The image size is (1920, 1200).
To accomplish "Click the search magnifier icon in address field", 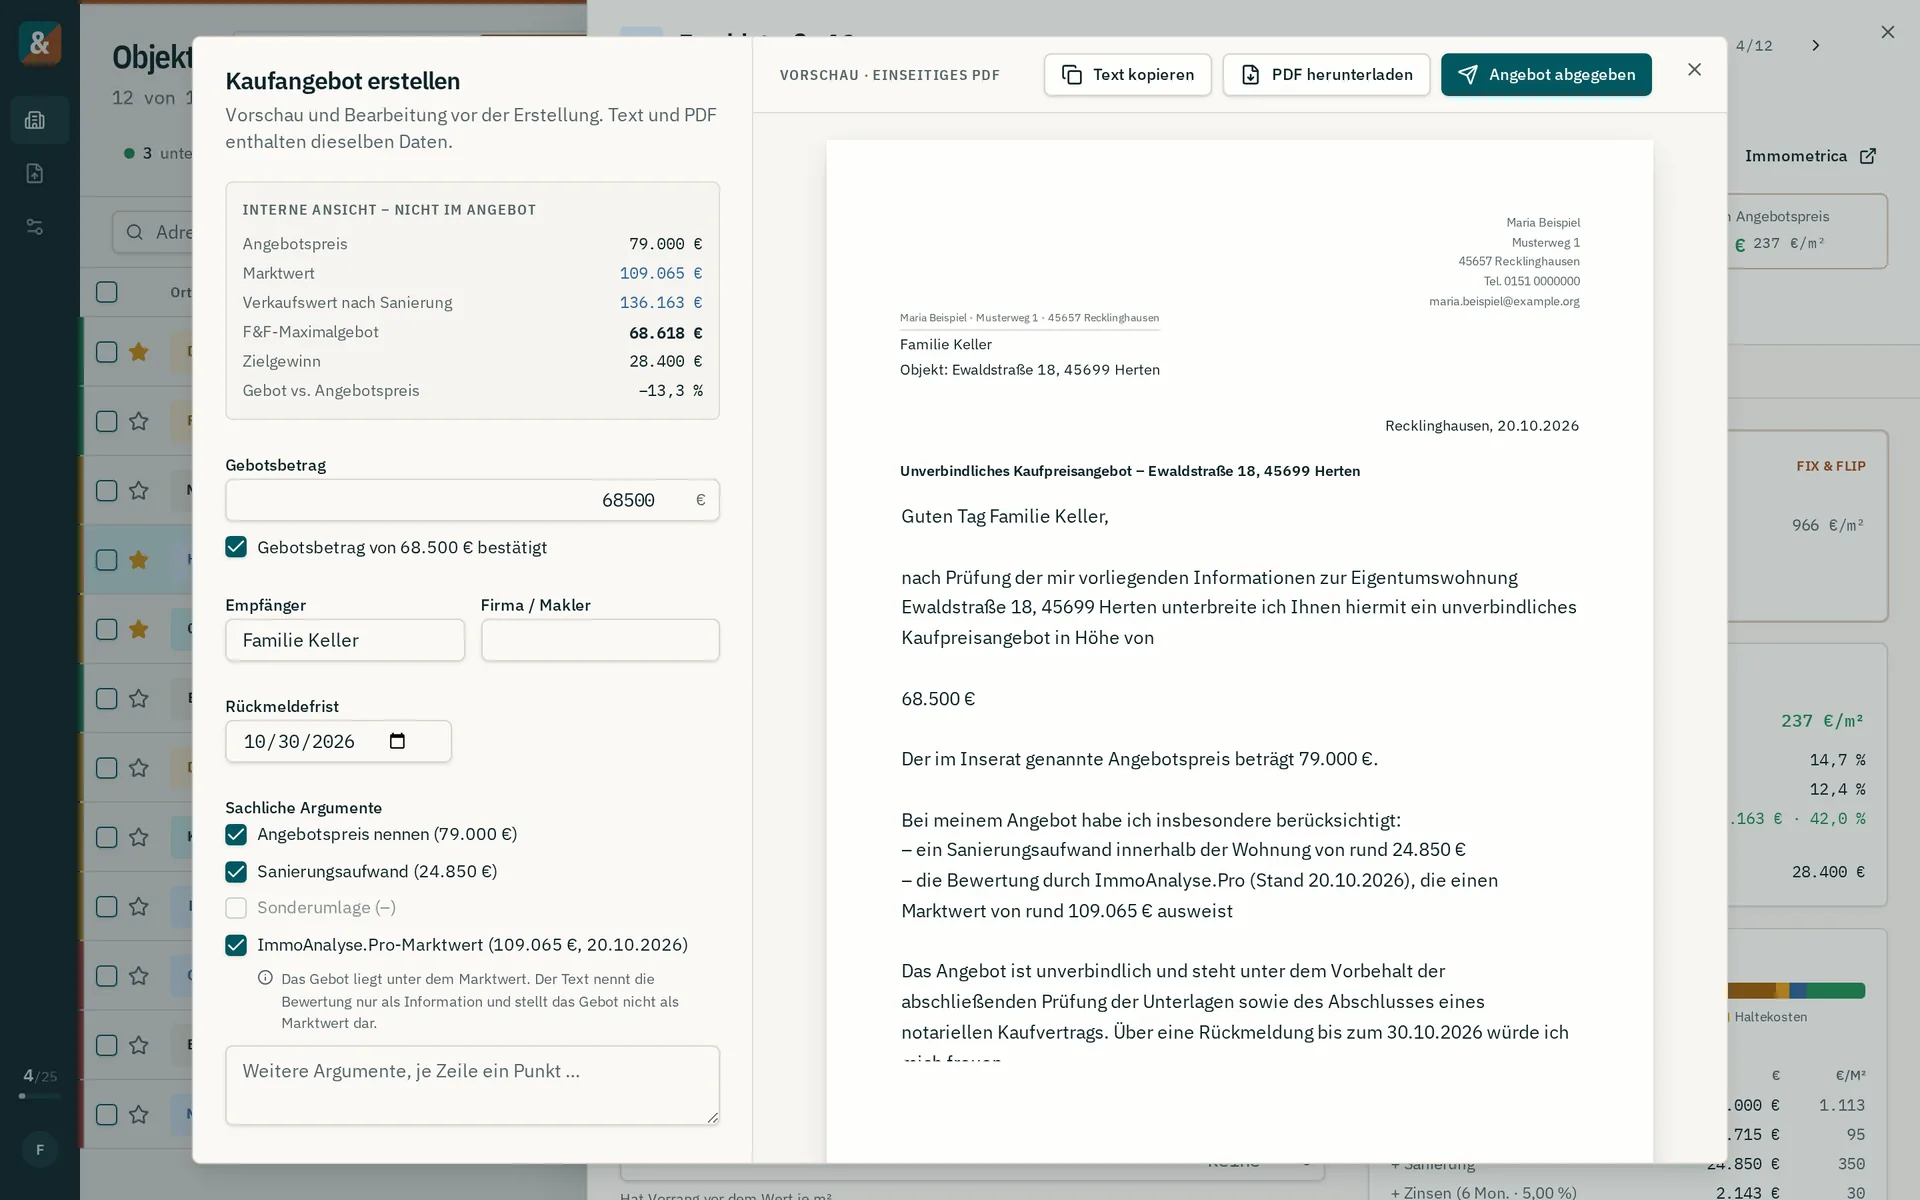I will point(135,232).
